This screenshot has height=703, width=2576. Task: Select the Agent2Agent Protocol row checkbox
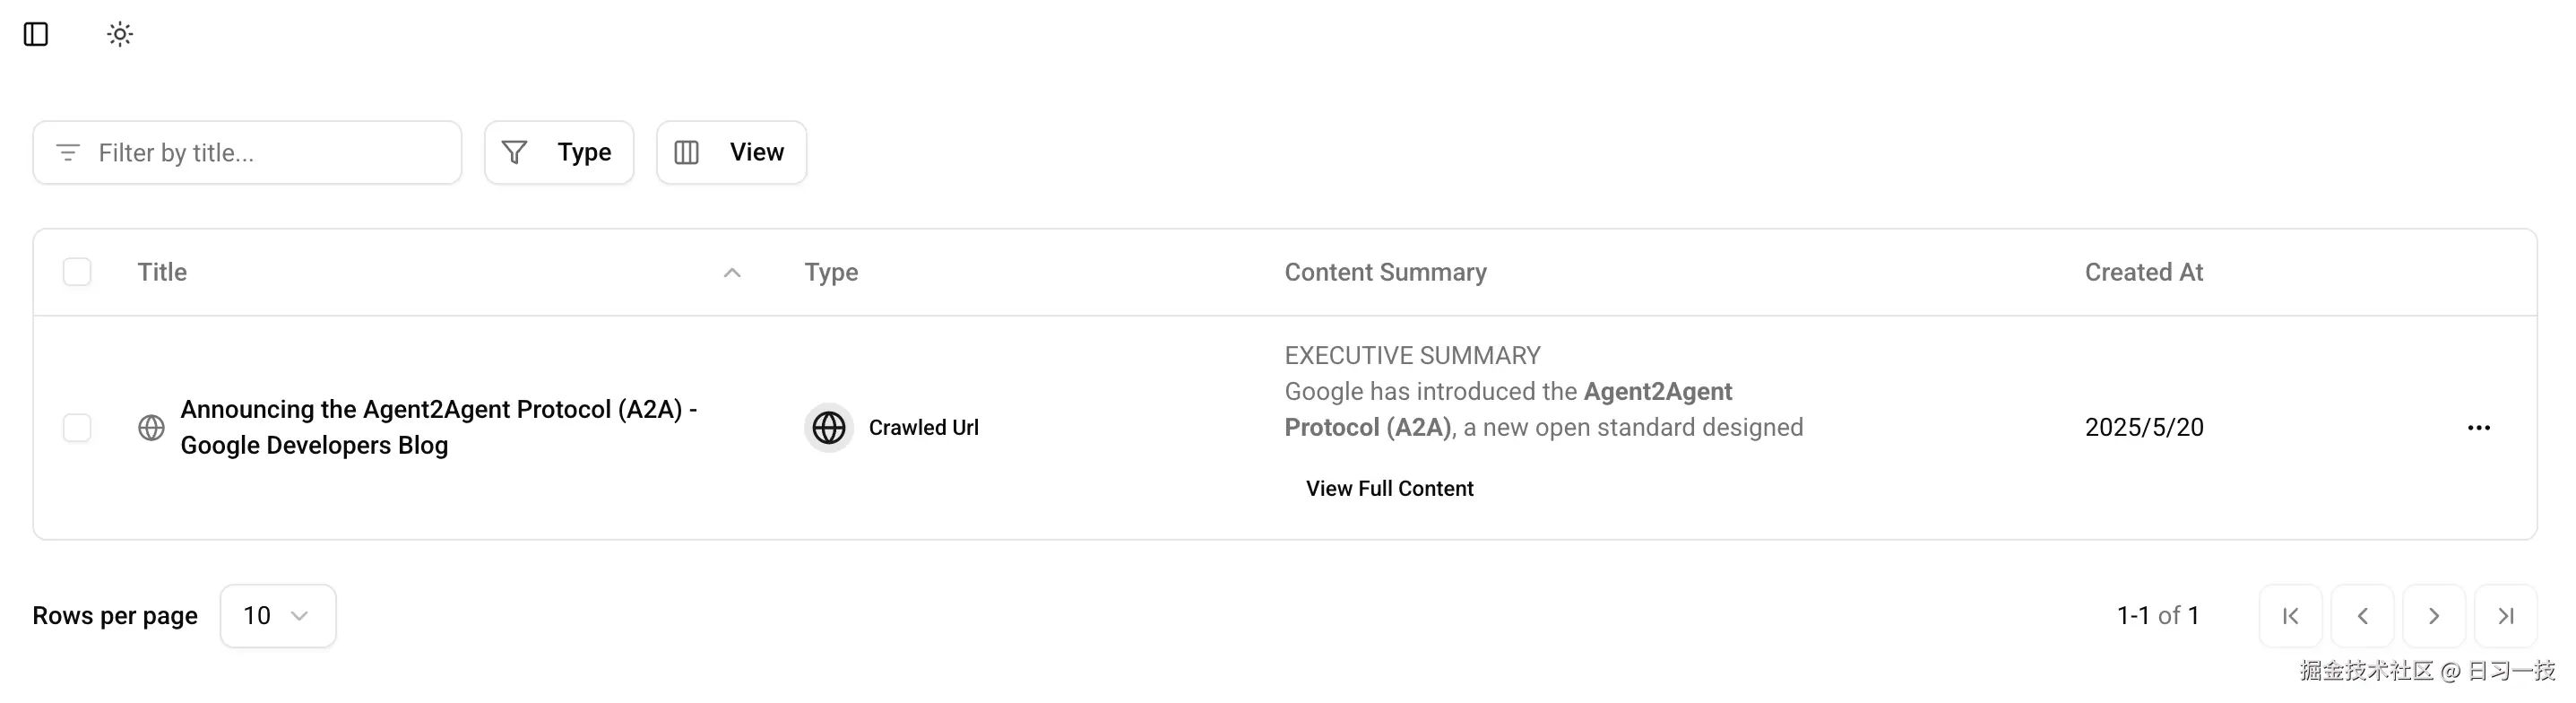77,427
